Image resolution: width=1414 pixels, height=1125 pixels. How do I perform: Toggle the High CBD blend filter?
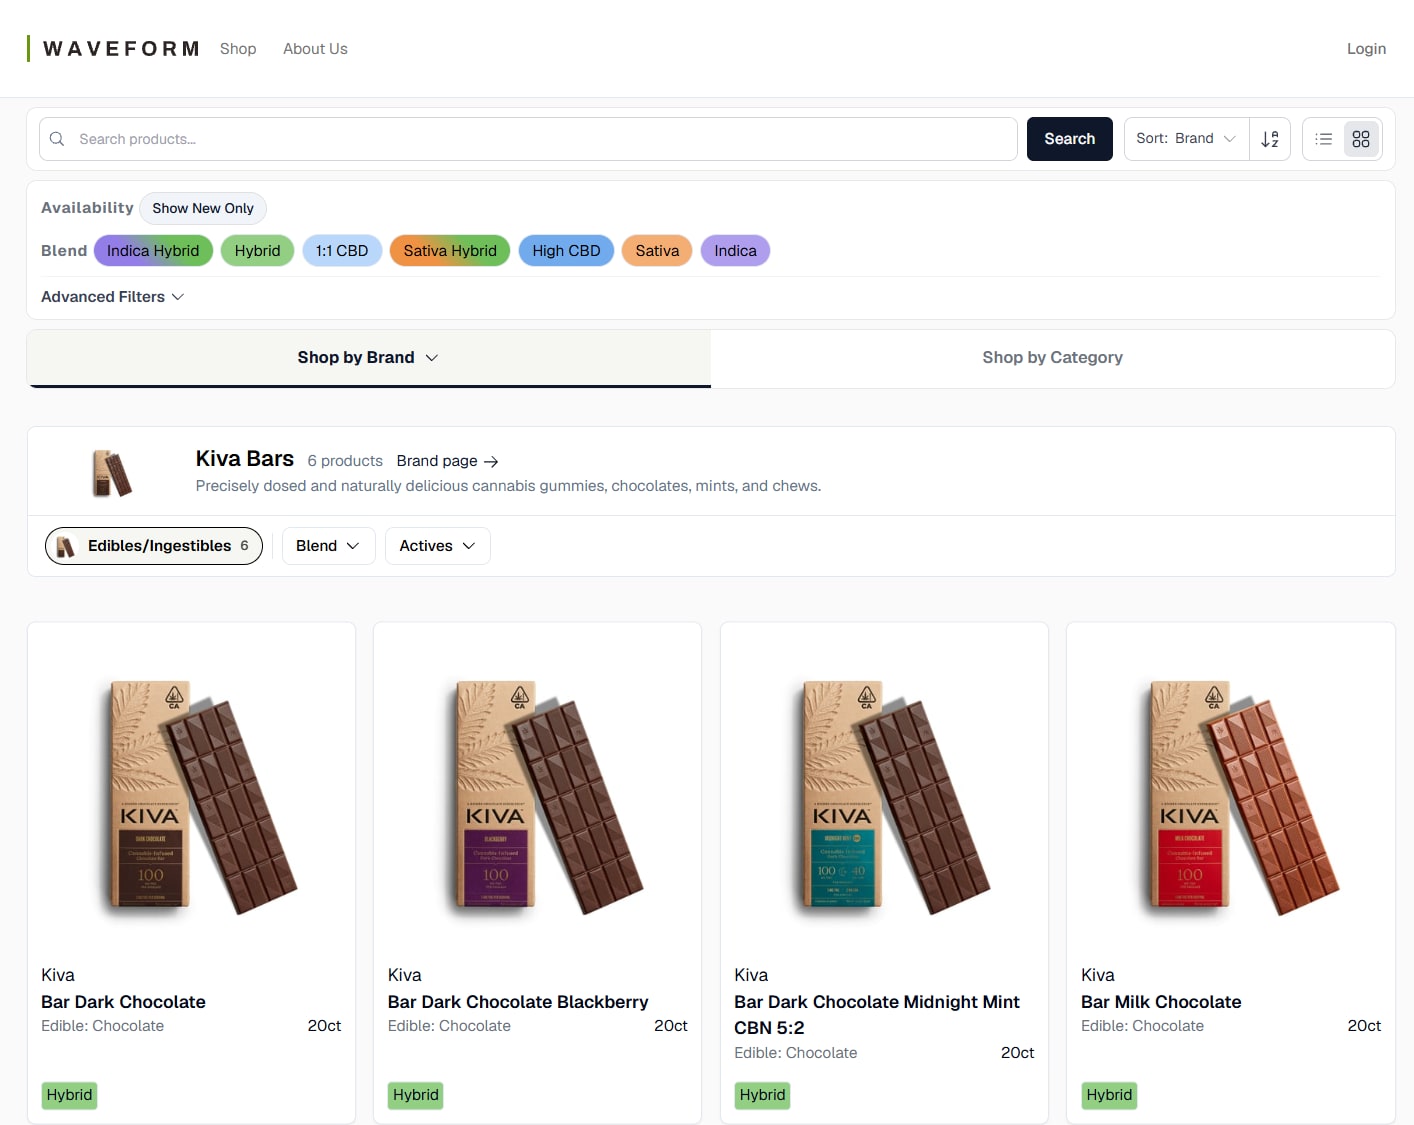566,251
